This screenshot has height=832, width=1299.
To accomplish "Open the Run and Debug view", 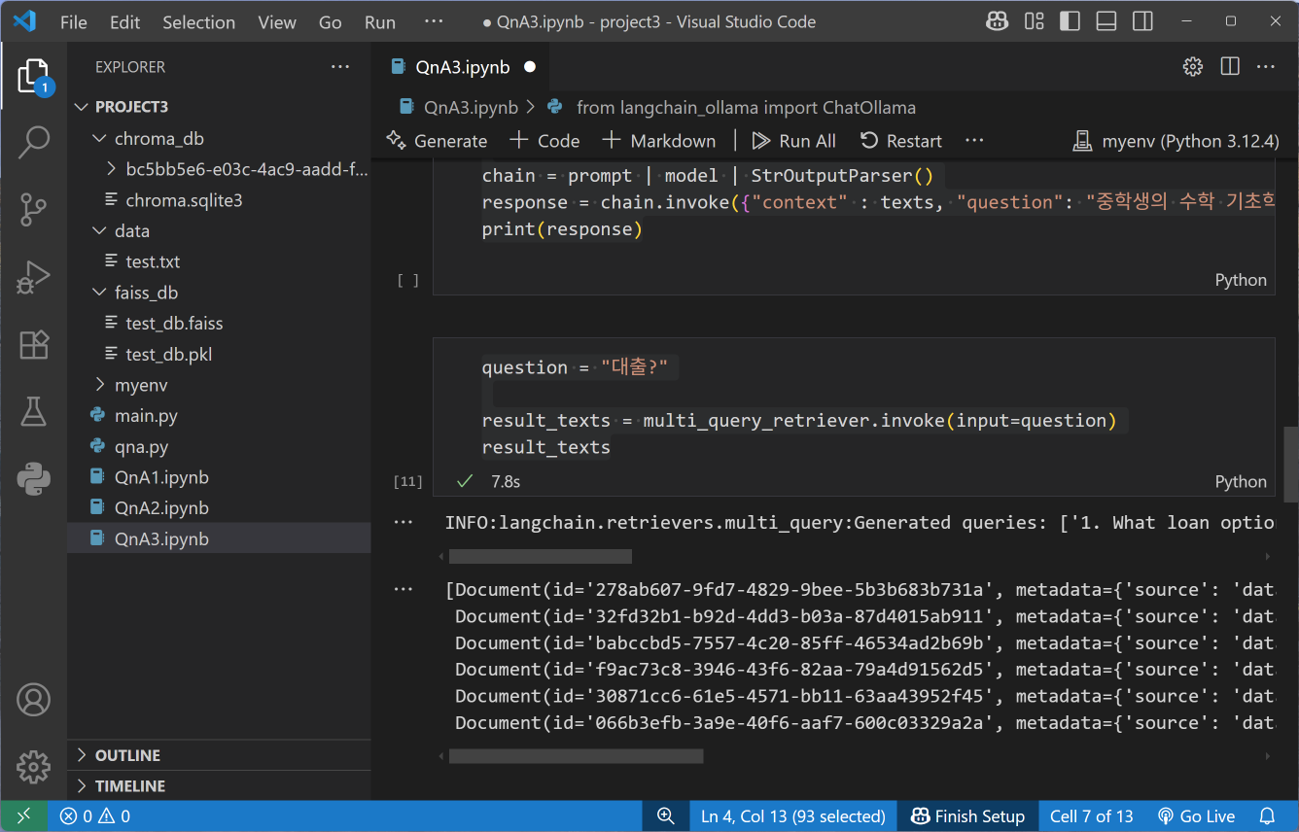I will pos(33,277).
